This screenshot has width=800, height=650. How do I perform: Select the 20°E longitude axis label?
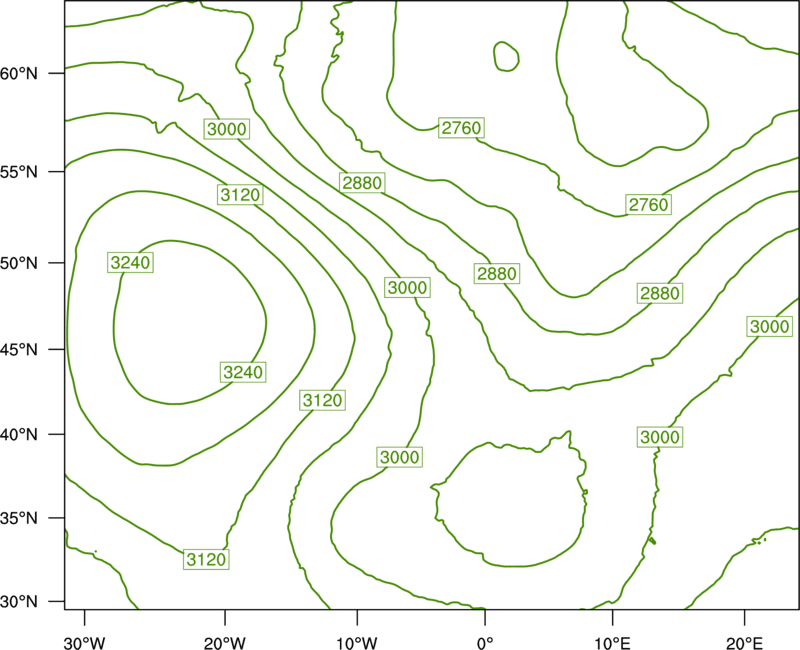click(x=744, y=643)
